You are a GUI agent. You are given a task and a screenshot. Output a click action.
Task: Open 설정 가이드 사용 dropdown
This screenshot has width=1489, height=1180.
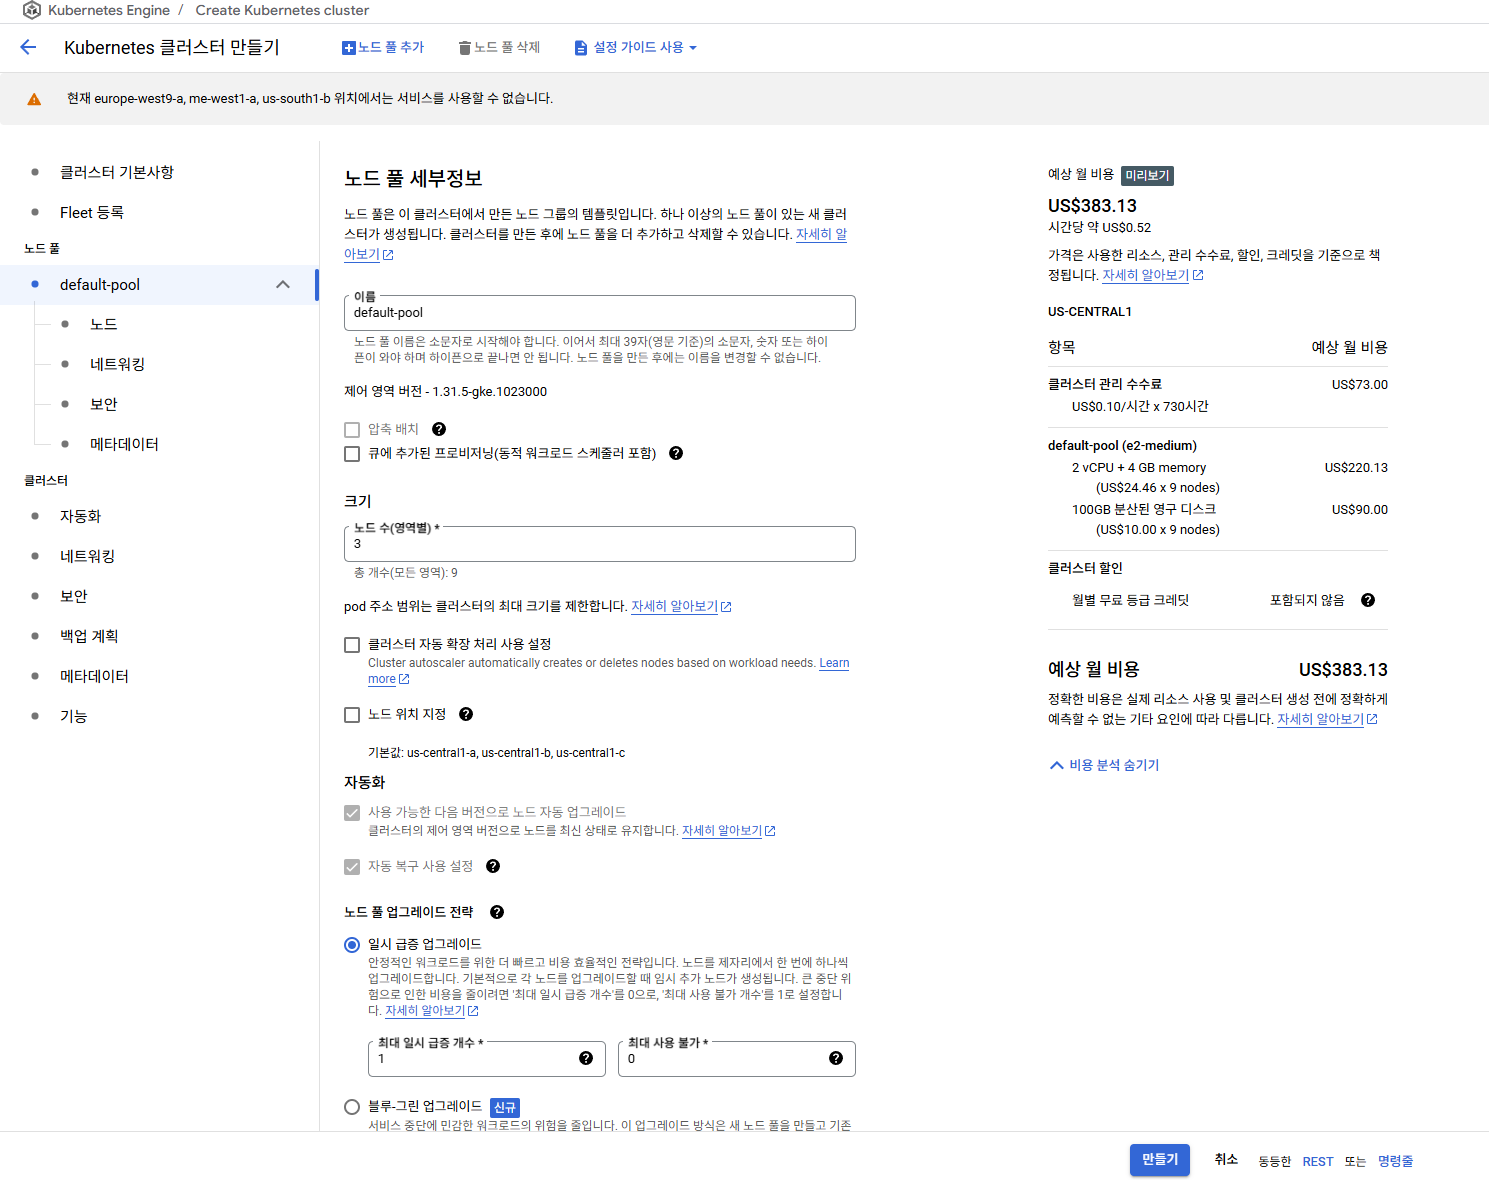tap(636, 47)
